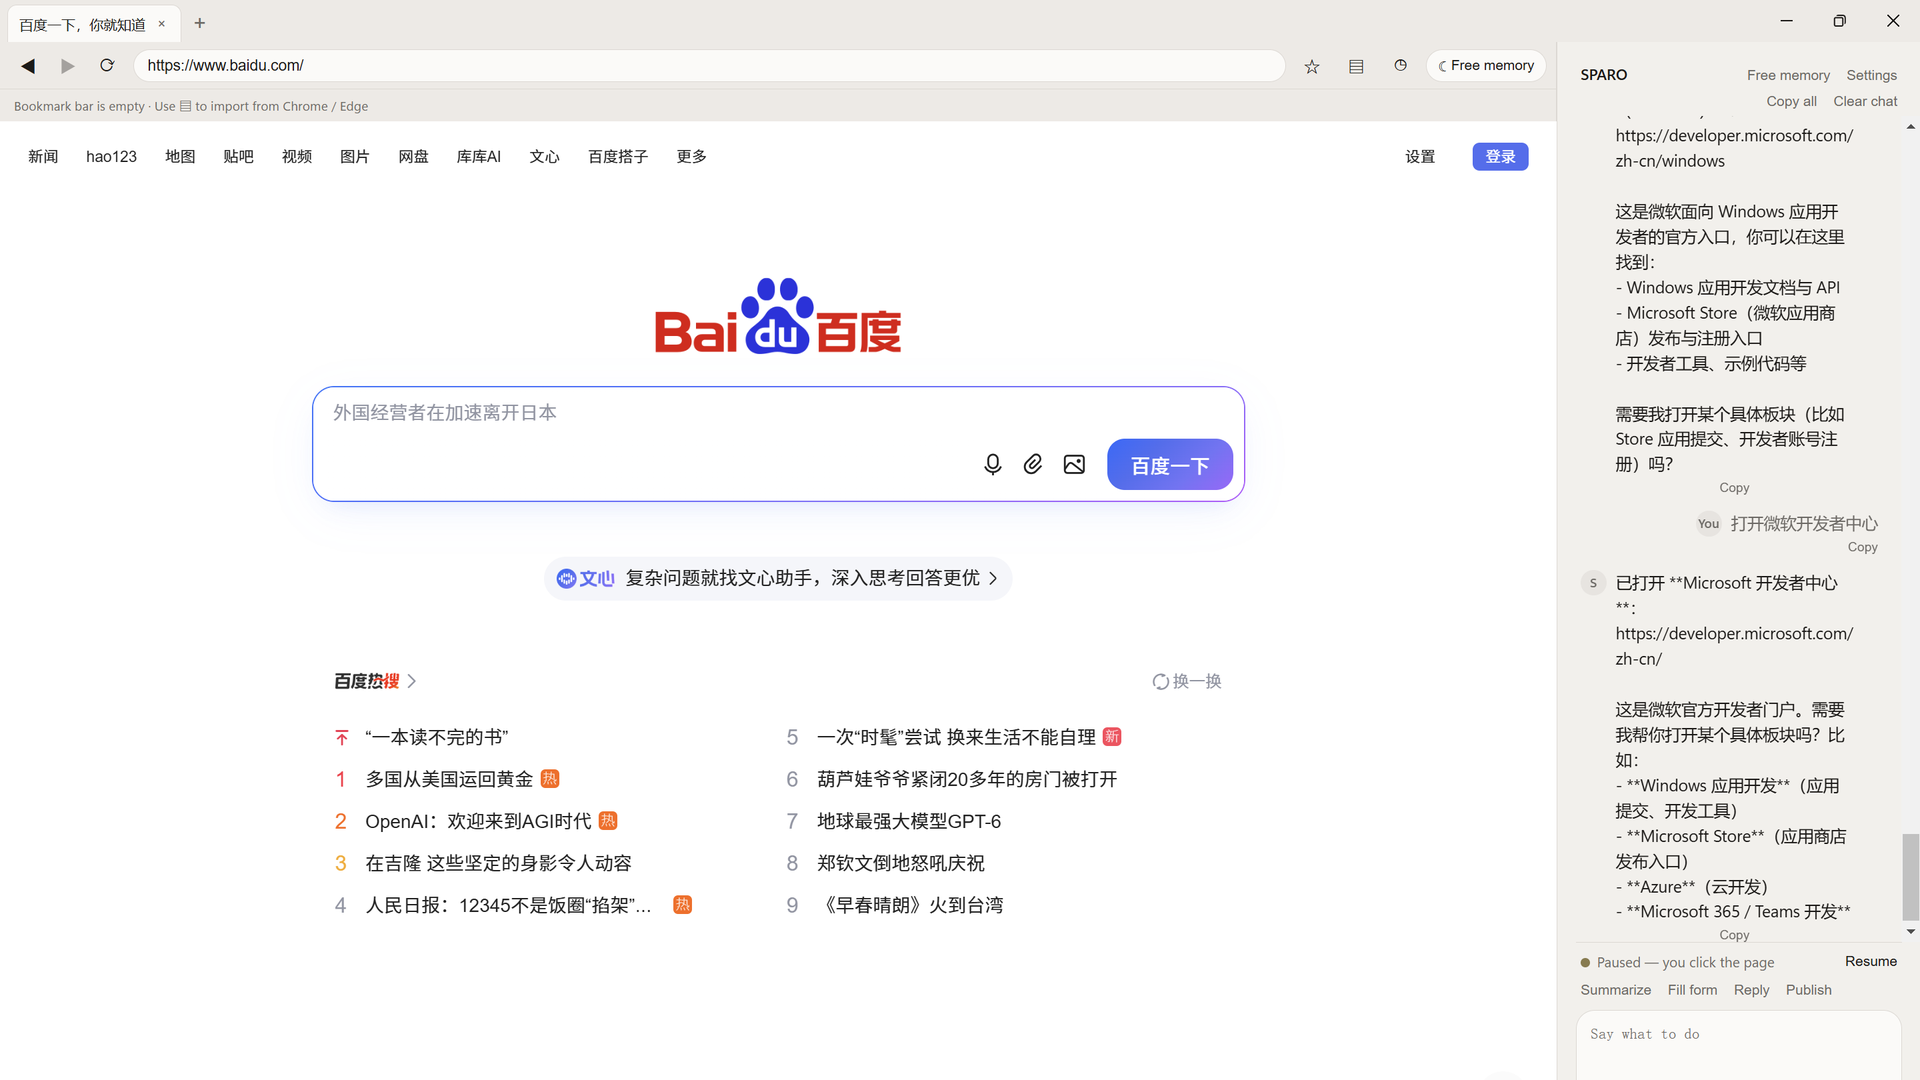Search by image with the picture icon
This screenshot has width=1920, height=1080.
pyautogui.click(x=1074, y=465)
